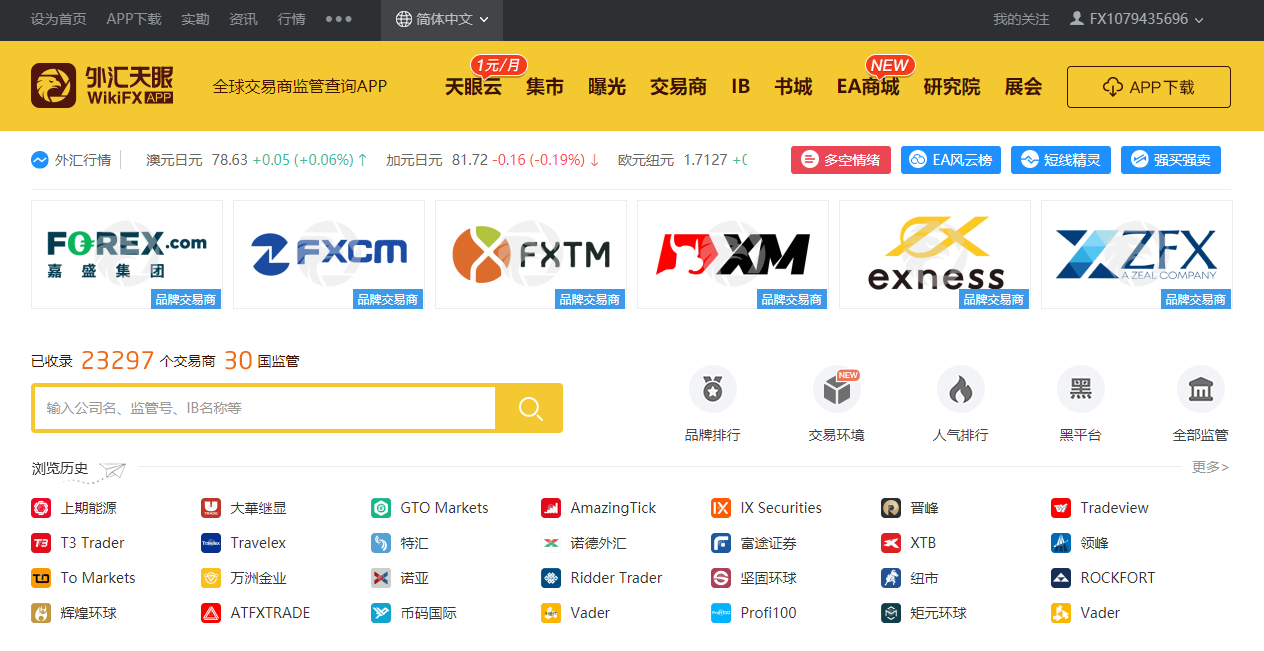Click the 大華继显 logo icon
1264x651 pixels.
pos(211,508)
